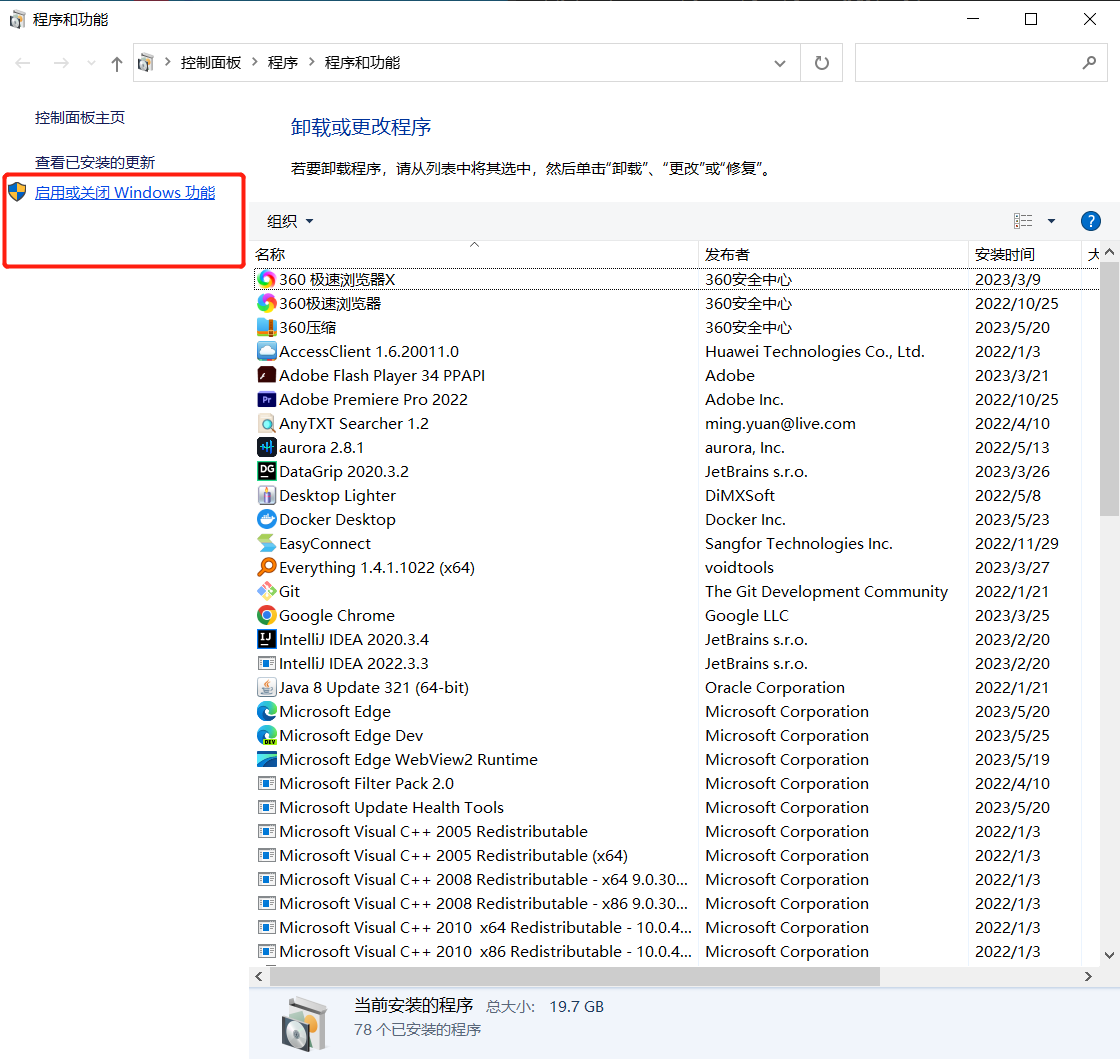Image resolution: width=1120 pixels, height=1059 pixels.
Task: Click the Git icon
Action: pyautogui.click(x=266, y=591)
